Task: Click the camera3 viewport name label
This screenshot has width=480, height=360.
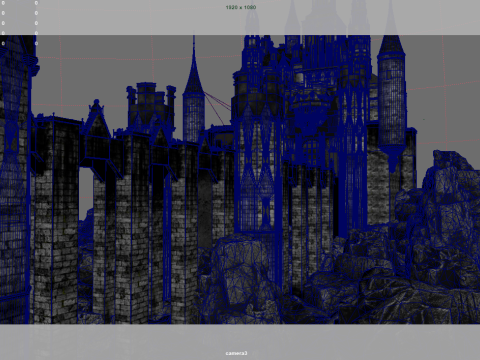Action: [x=236, y=353]
